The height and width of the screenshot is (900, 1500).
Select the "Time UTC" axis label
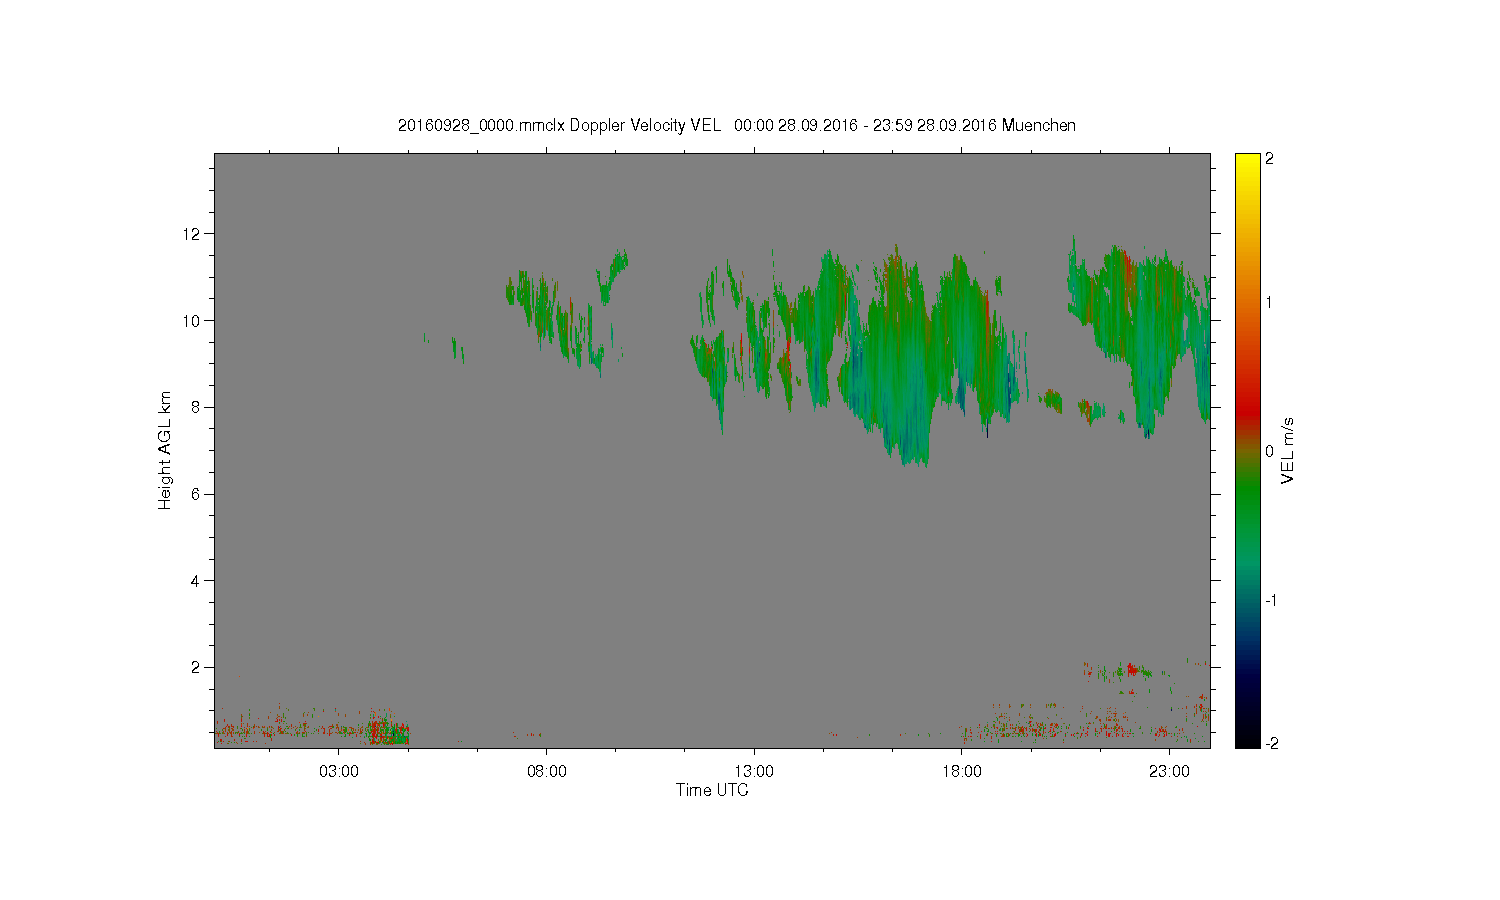(712, 790)
